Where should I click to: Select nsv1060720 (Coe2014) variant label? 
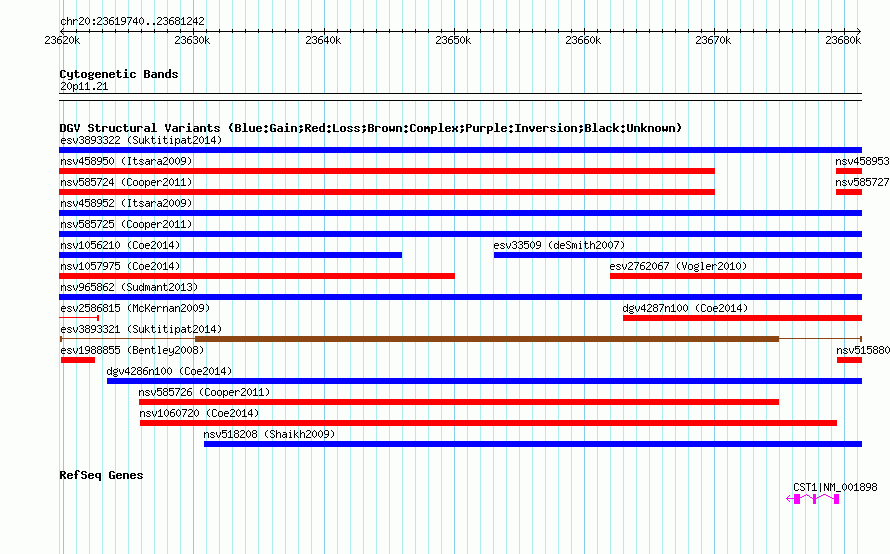(199, 413)
